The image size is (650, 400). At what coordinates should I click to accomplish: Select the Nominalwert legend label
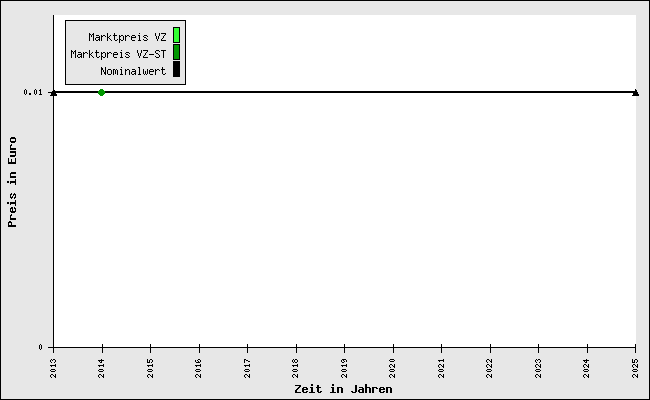coord(133,71)
